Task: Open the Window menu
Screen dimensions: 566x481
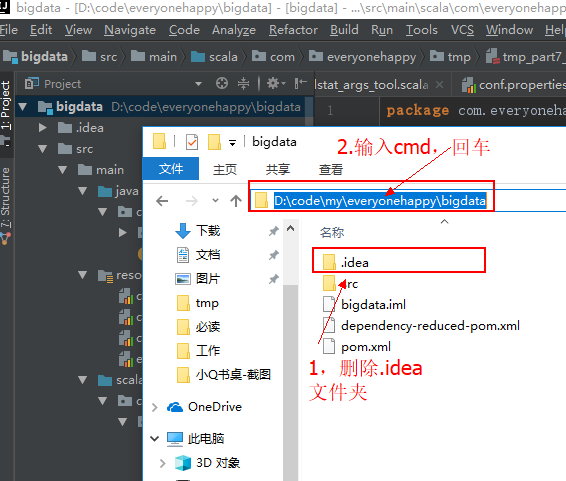Action: tap(509, 30)
